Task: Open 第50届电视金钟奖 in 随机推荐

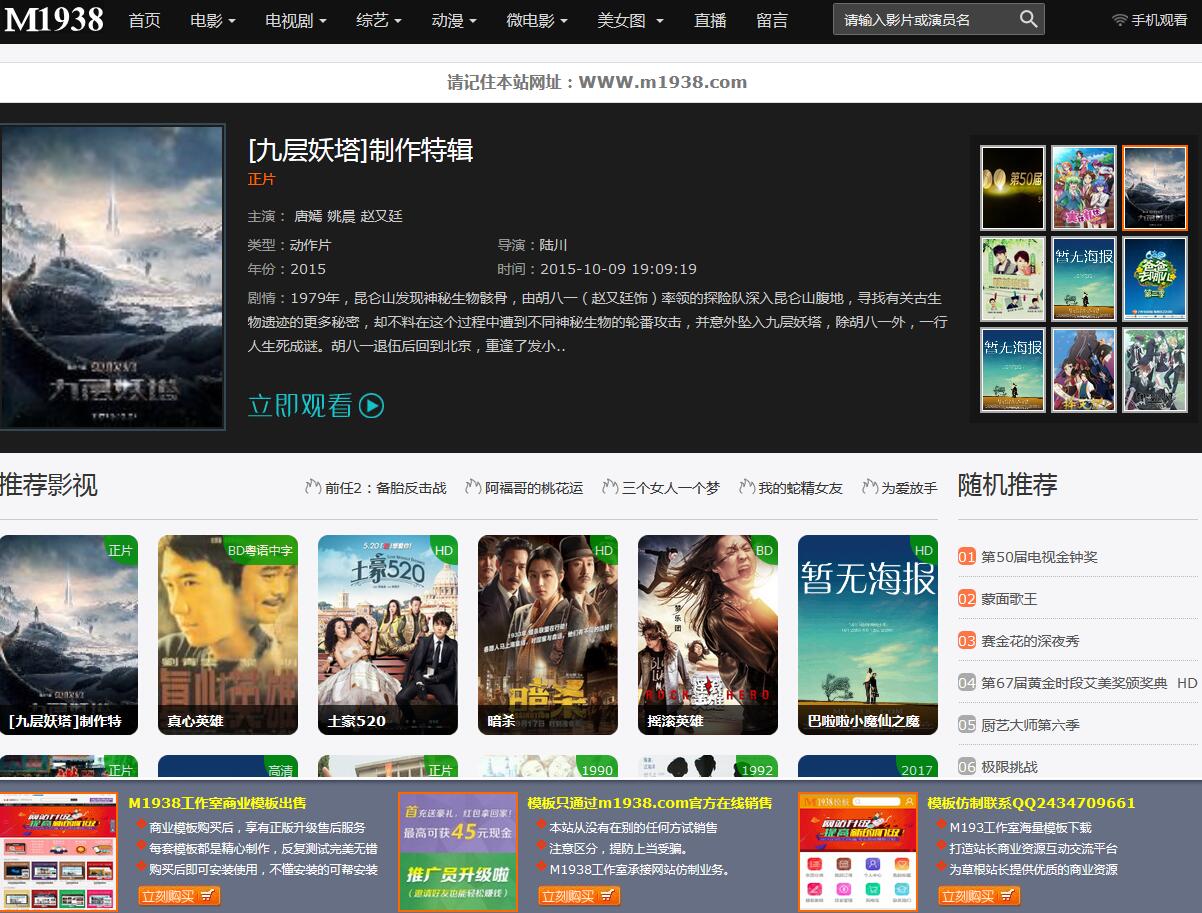Action: [1039, 557]
